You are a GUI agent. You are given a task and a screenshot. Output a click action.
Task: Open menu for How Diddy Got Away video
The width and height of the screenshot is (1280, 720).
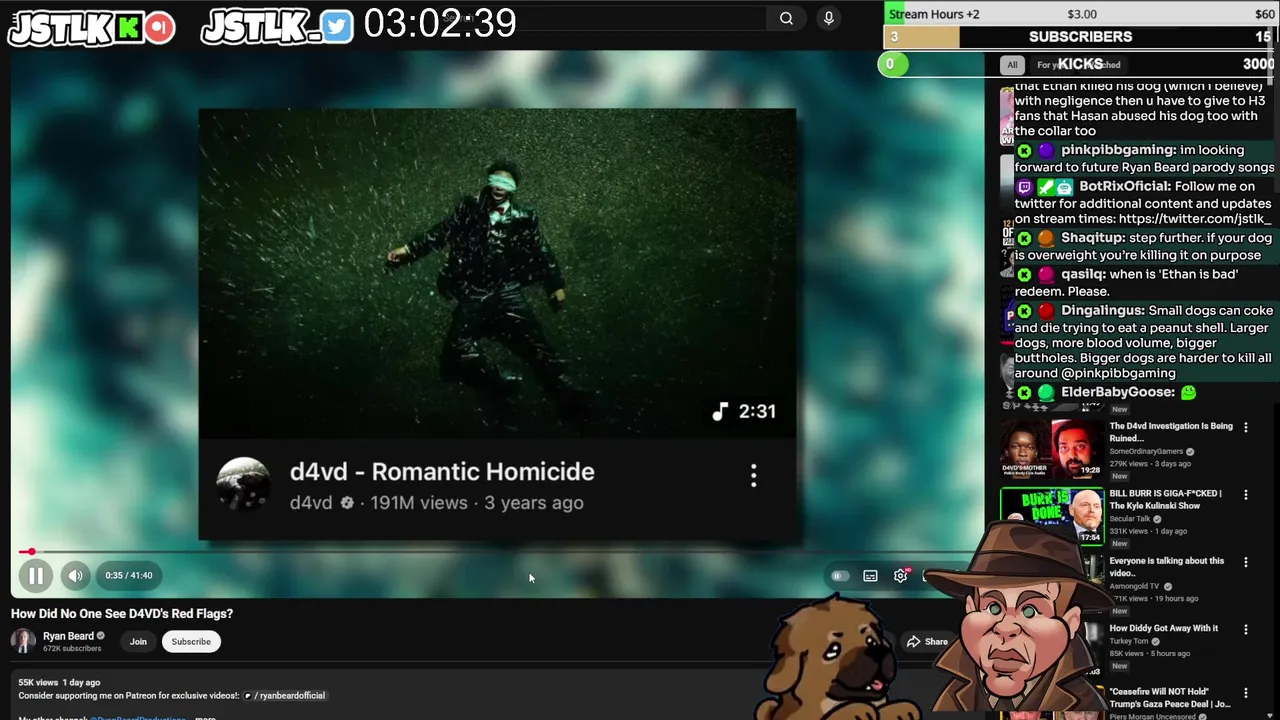pos(1245,629)
